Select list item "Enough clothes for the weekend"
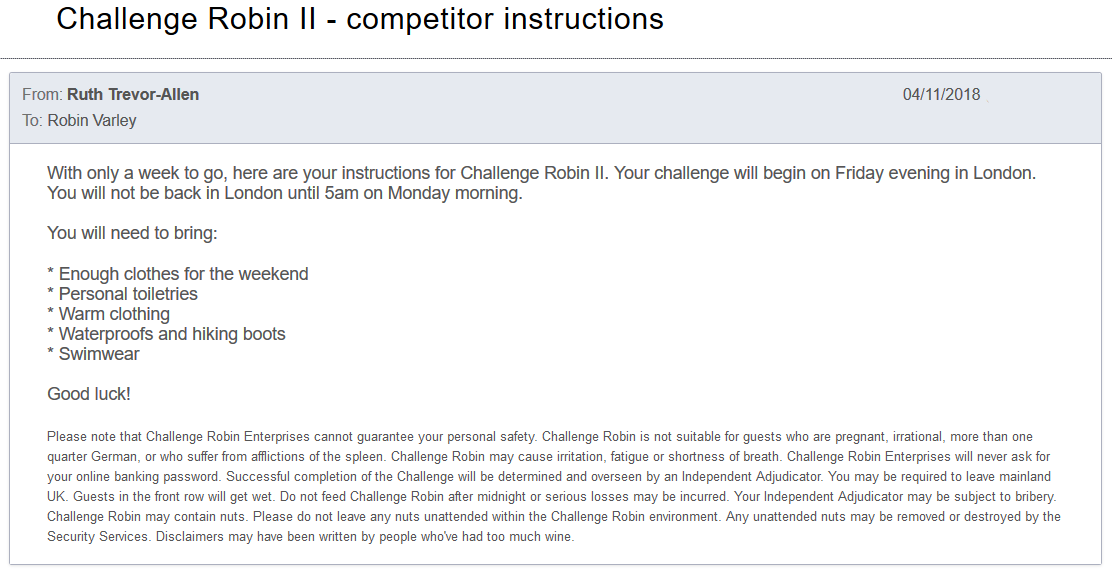This screenshot has height=569, width=1112. point(183,274)
